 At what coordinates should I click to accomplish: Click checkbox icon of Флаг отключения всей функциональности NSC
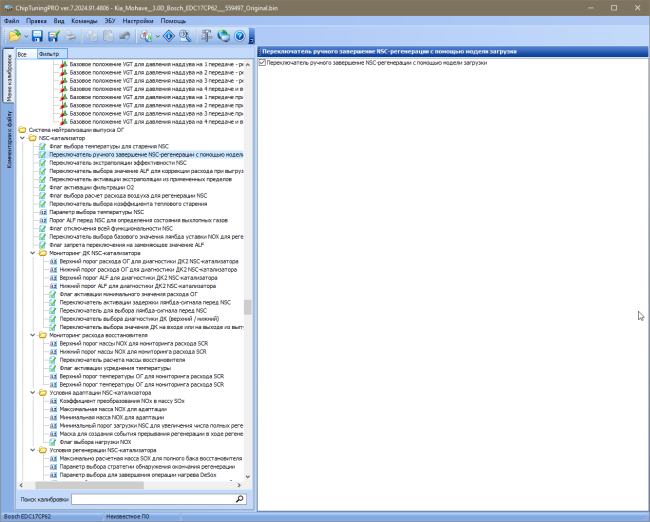(42, 228)
